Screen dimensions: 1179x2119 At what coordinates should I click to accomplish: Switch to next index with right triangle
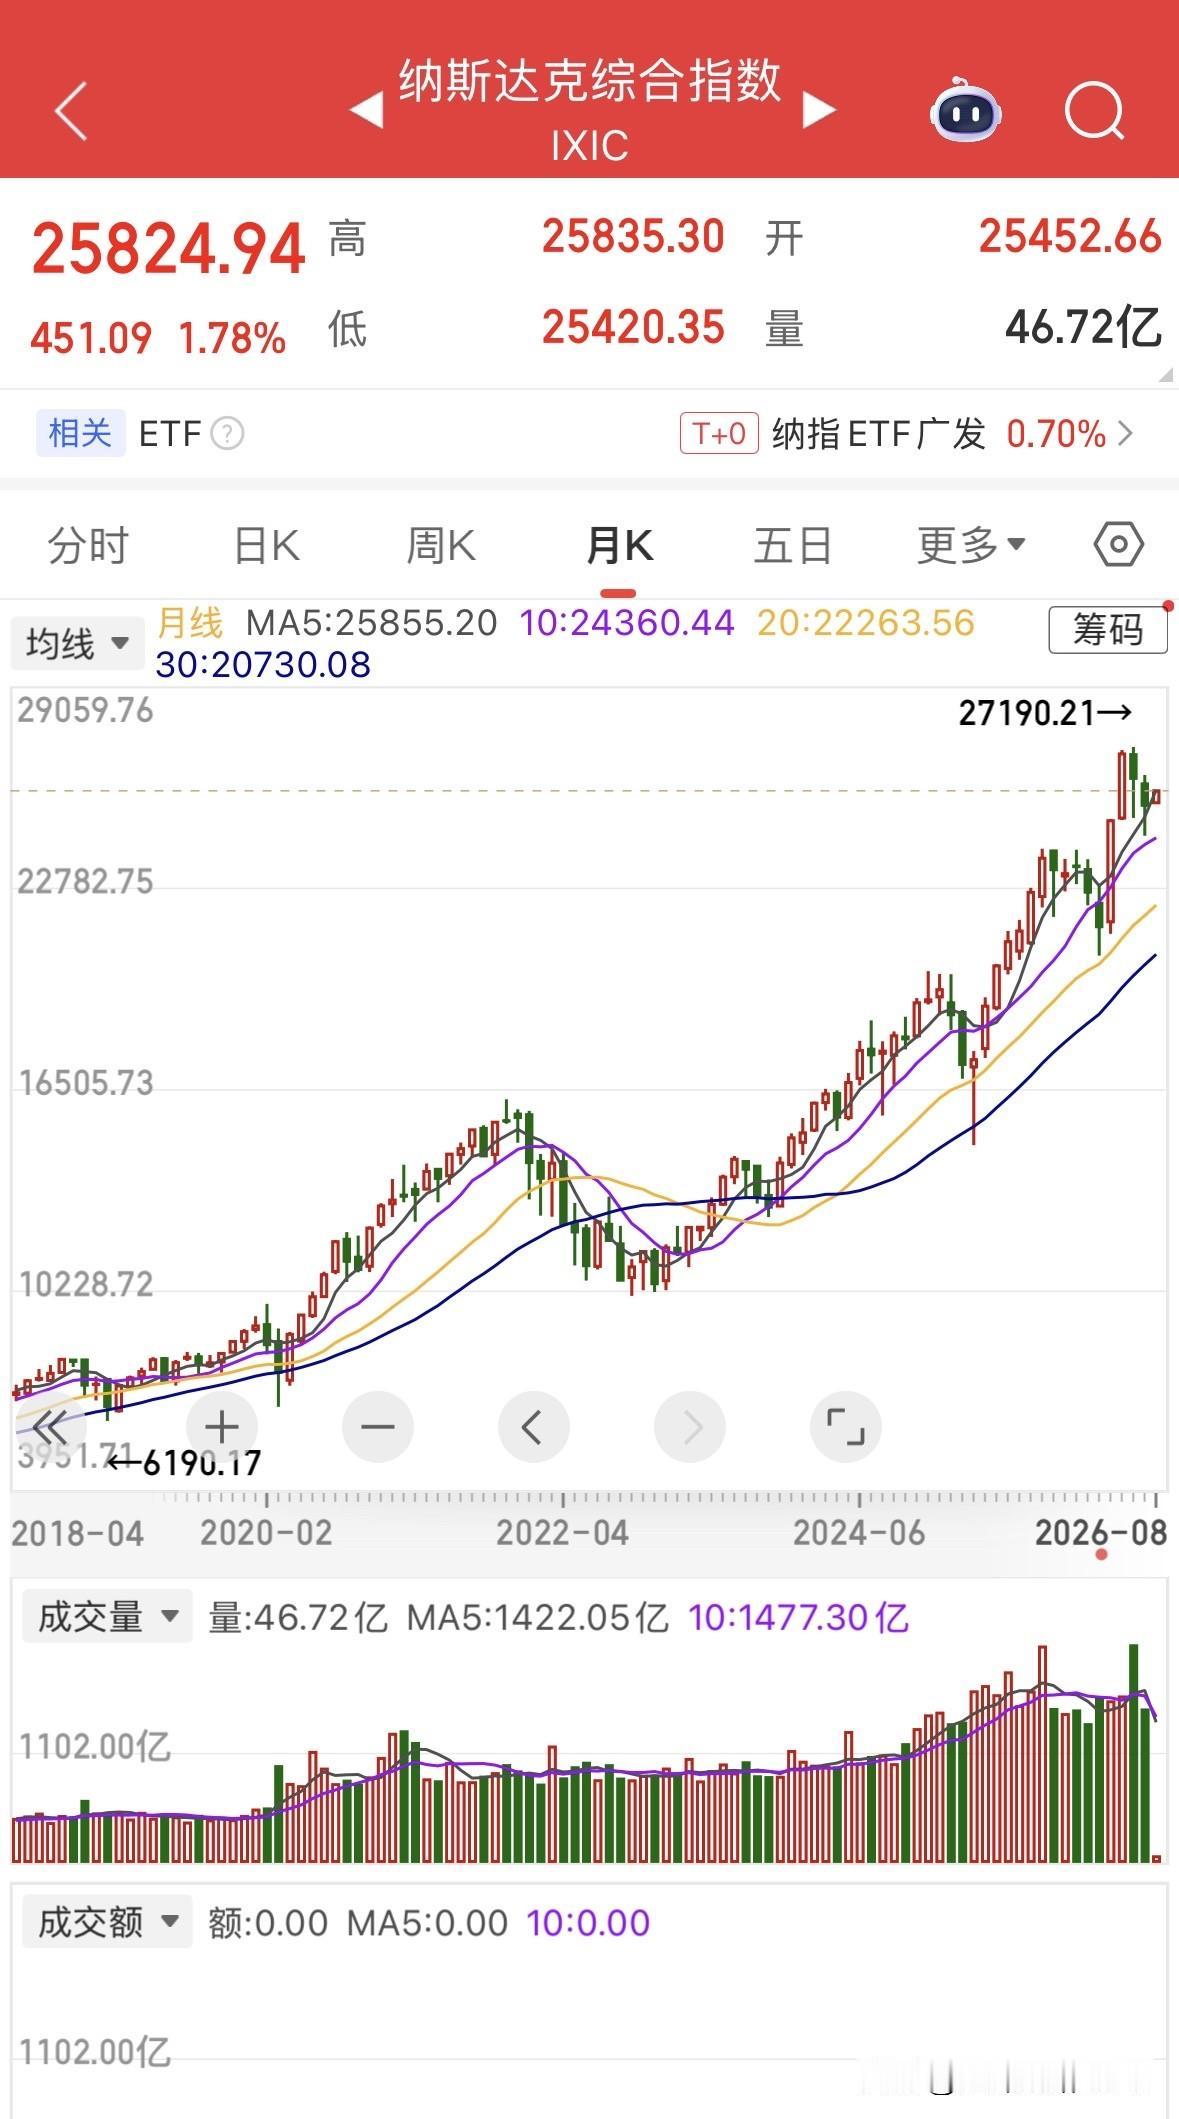[819, 110]
